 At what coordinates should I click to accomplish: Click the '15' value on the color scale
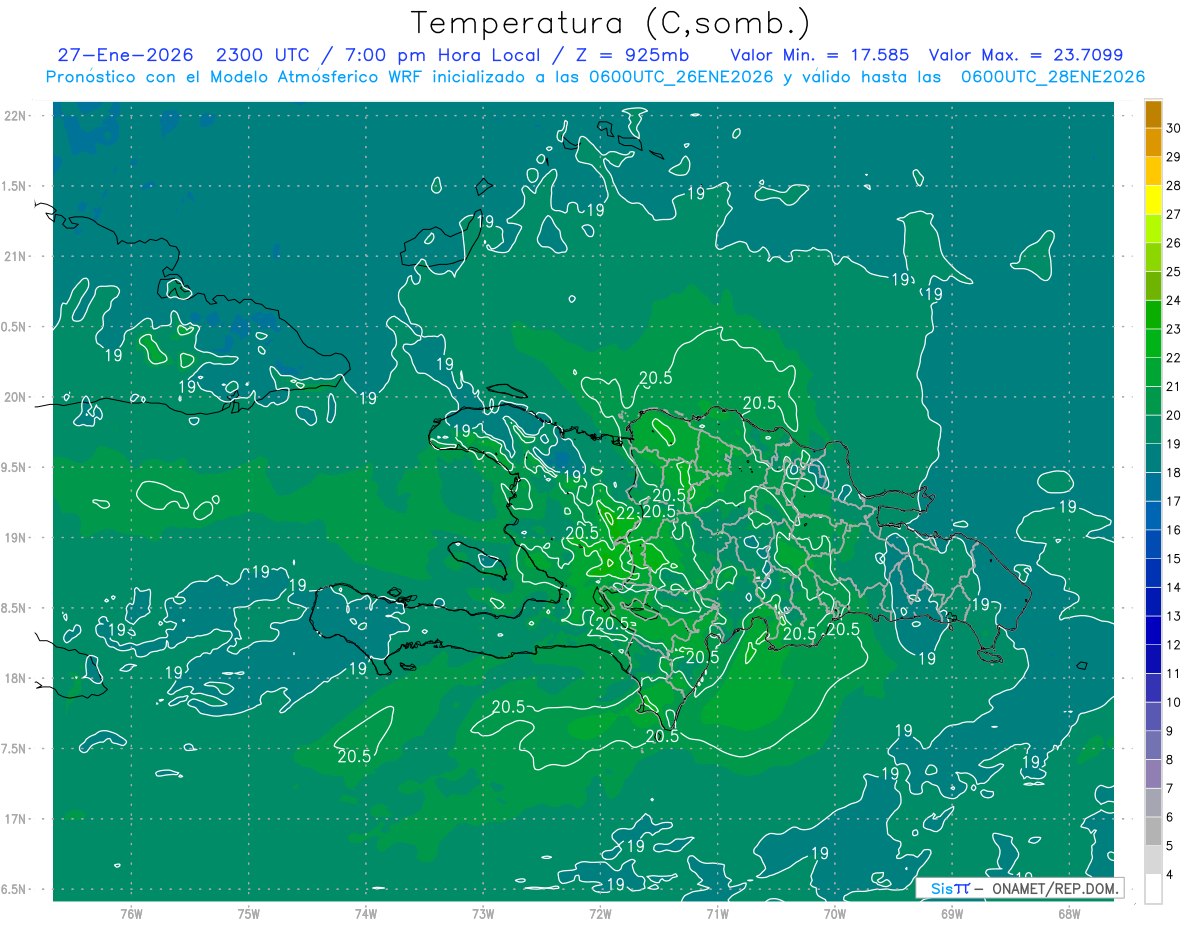[x=1175, y=559]
